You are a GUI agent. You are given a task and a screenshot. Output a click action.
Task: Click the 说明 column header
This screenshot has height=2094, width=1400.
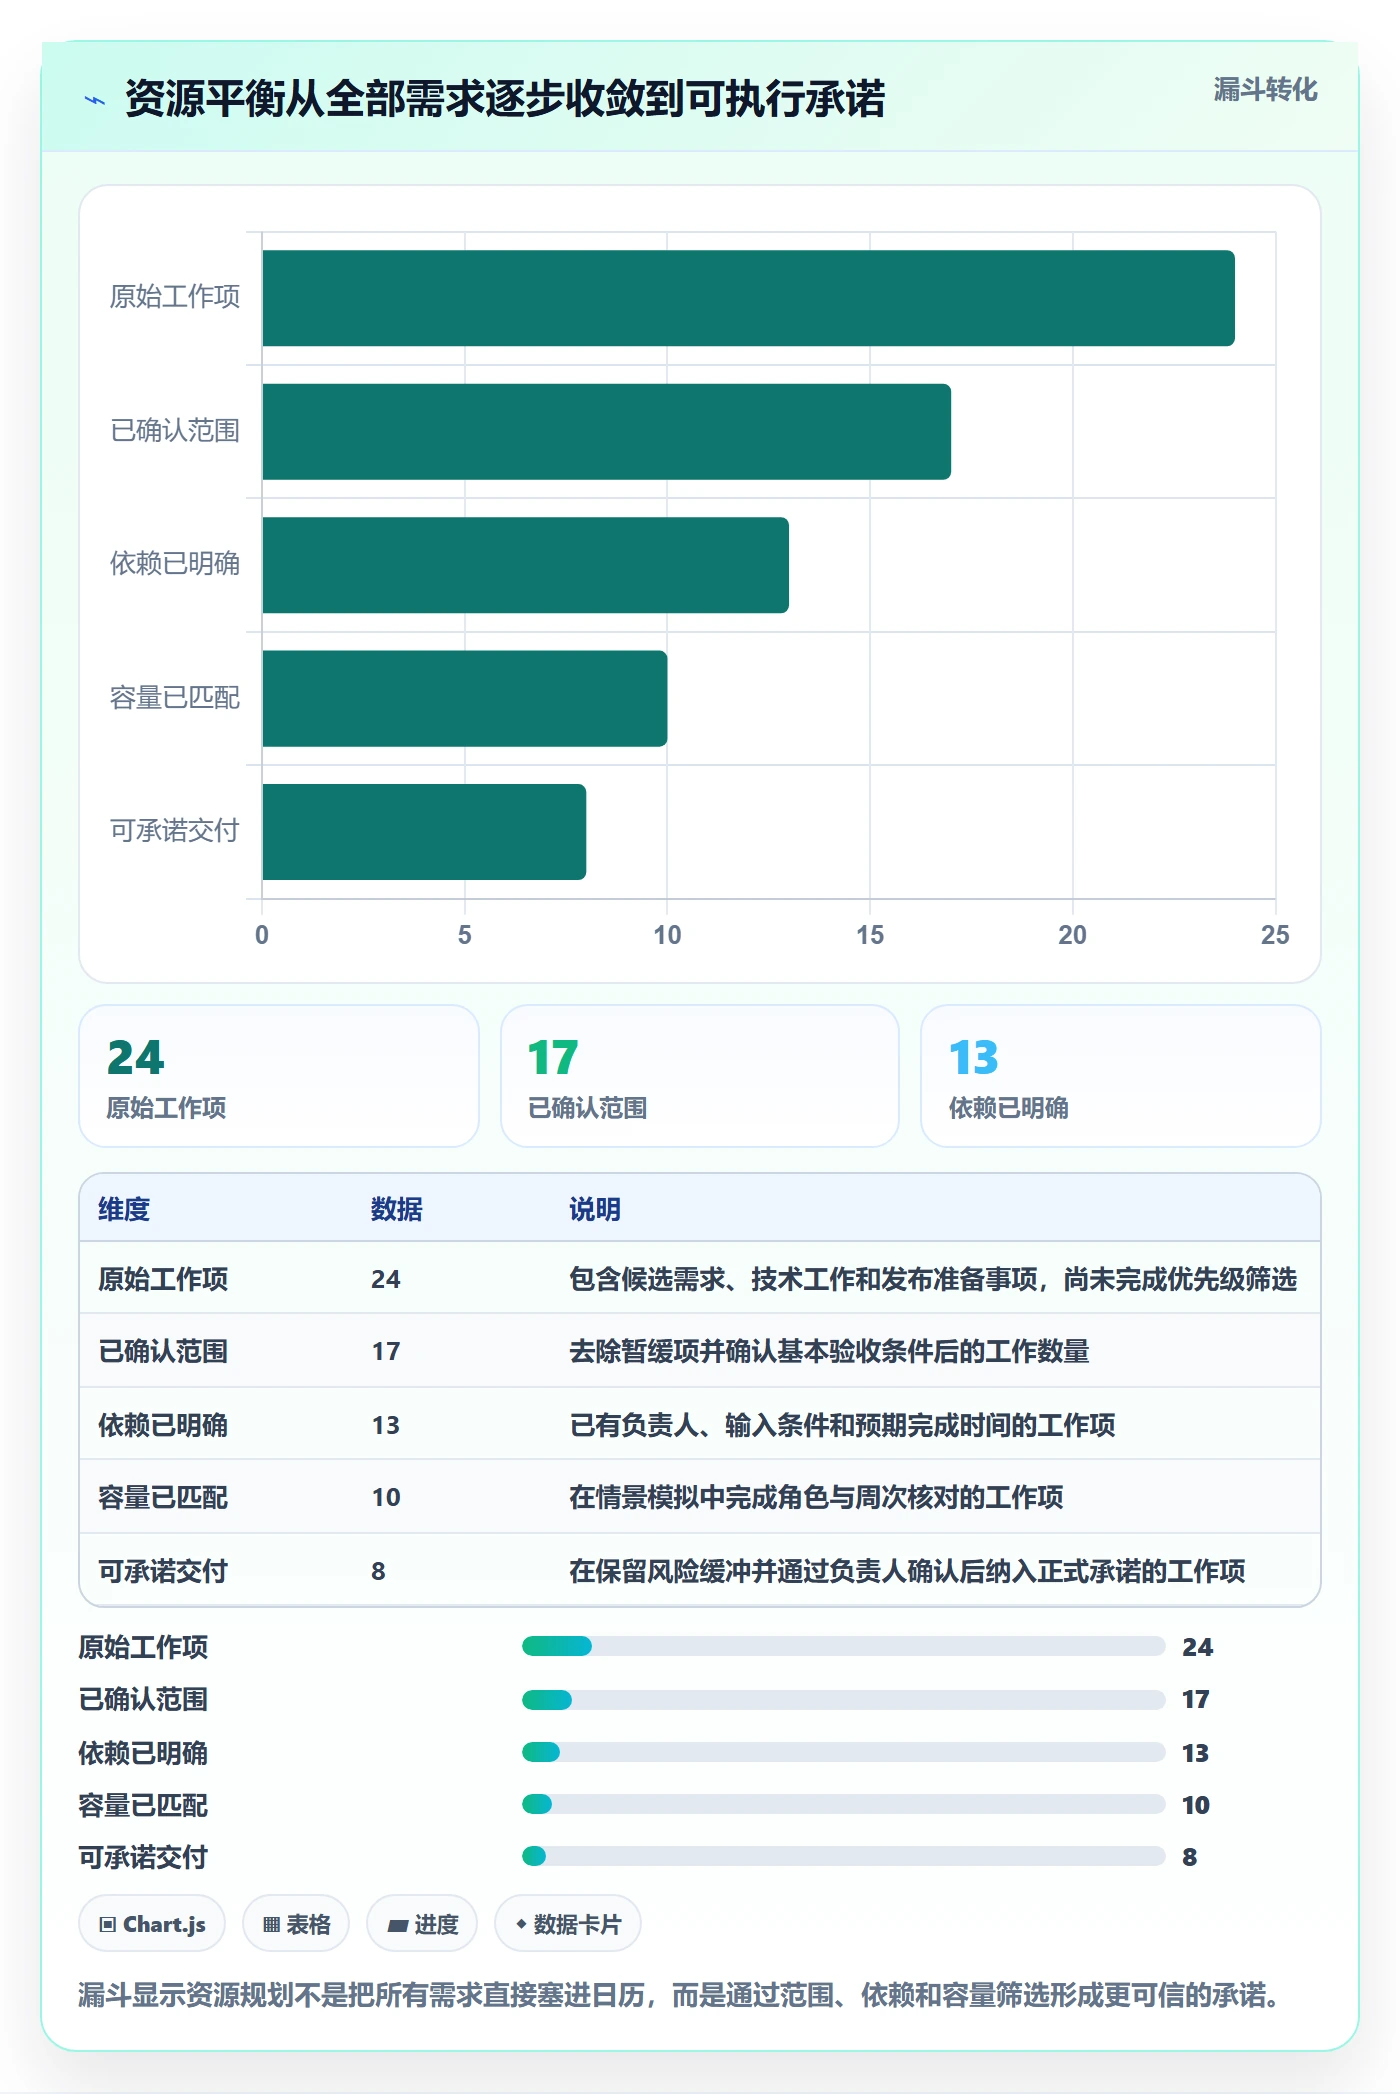click(595, 1209)
